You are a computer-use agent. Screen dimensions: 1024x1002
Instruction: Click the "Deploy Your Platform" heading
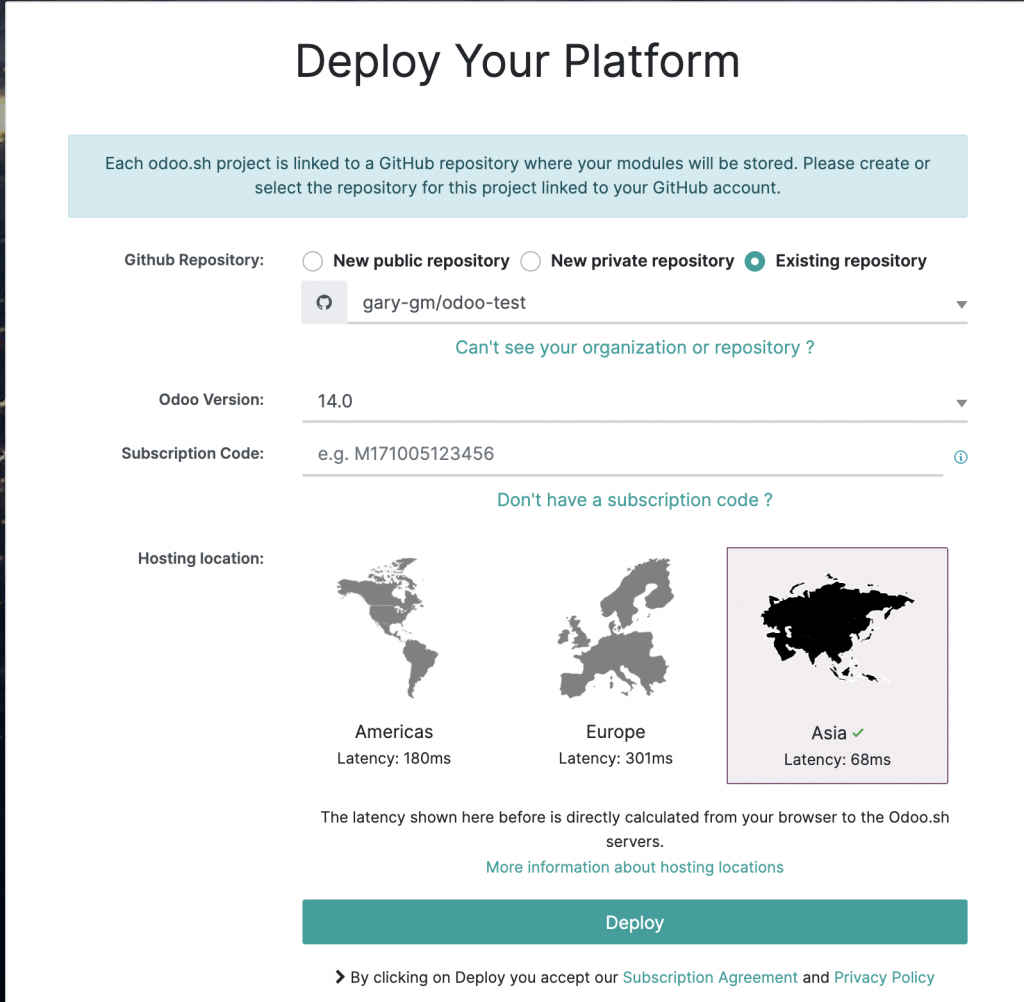pyautogui.click(x=517, y=61)
